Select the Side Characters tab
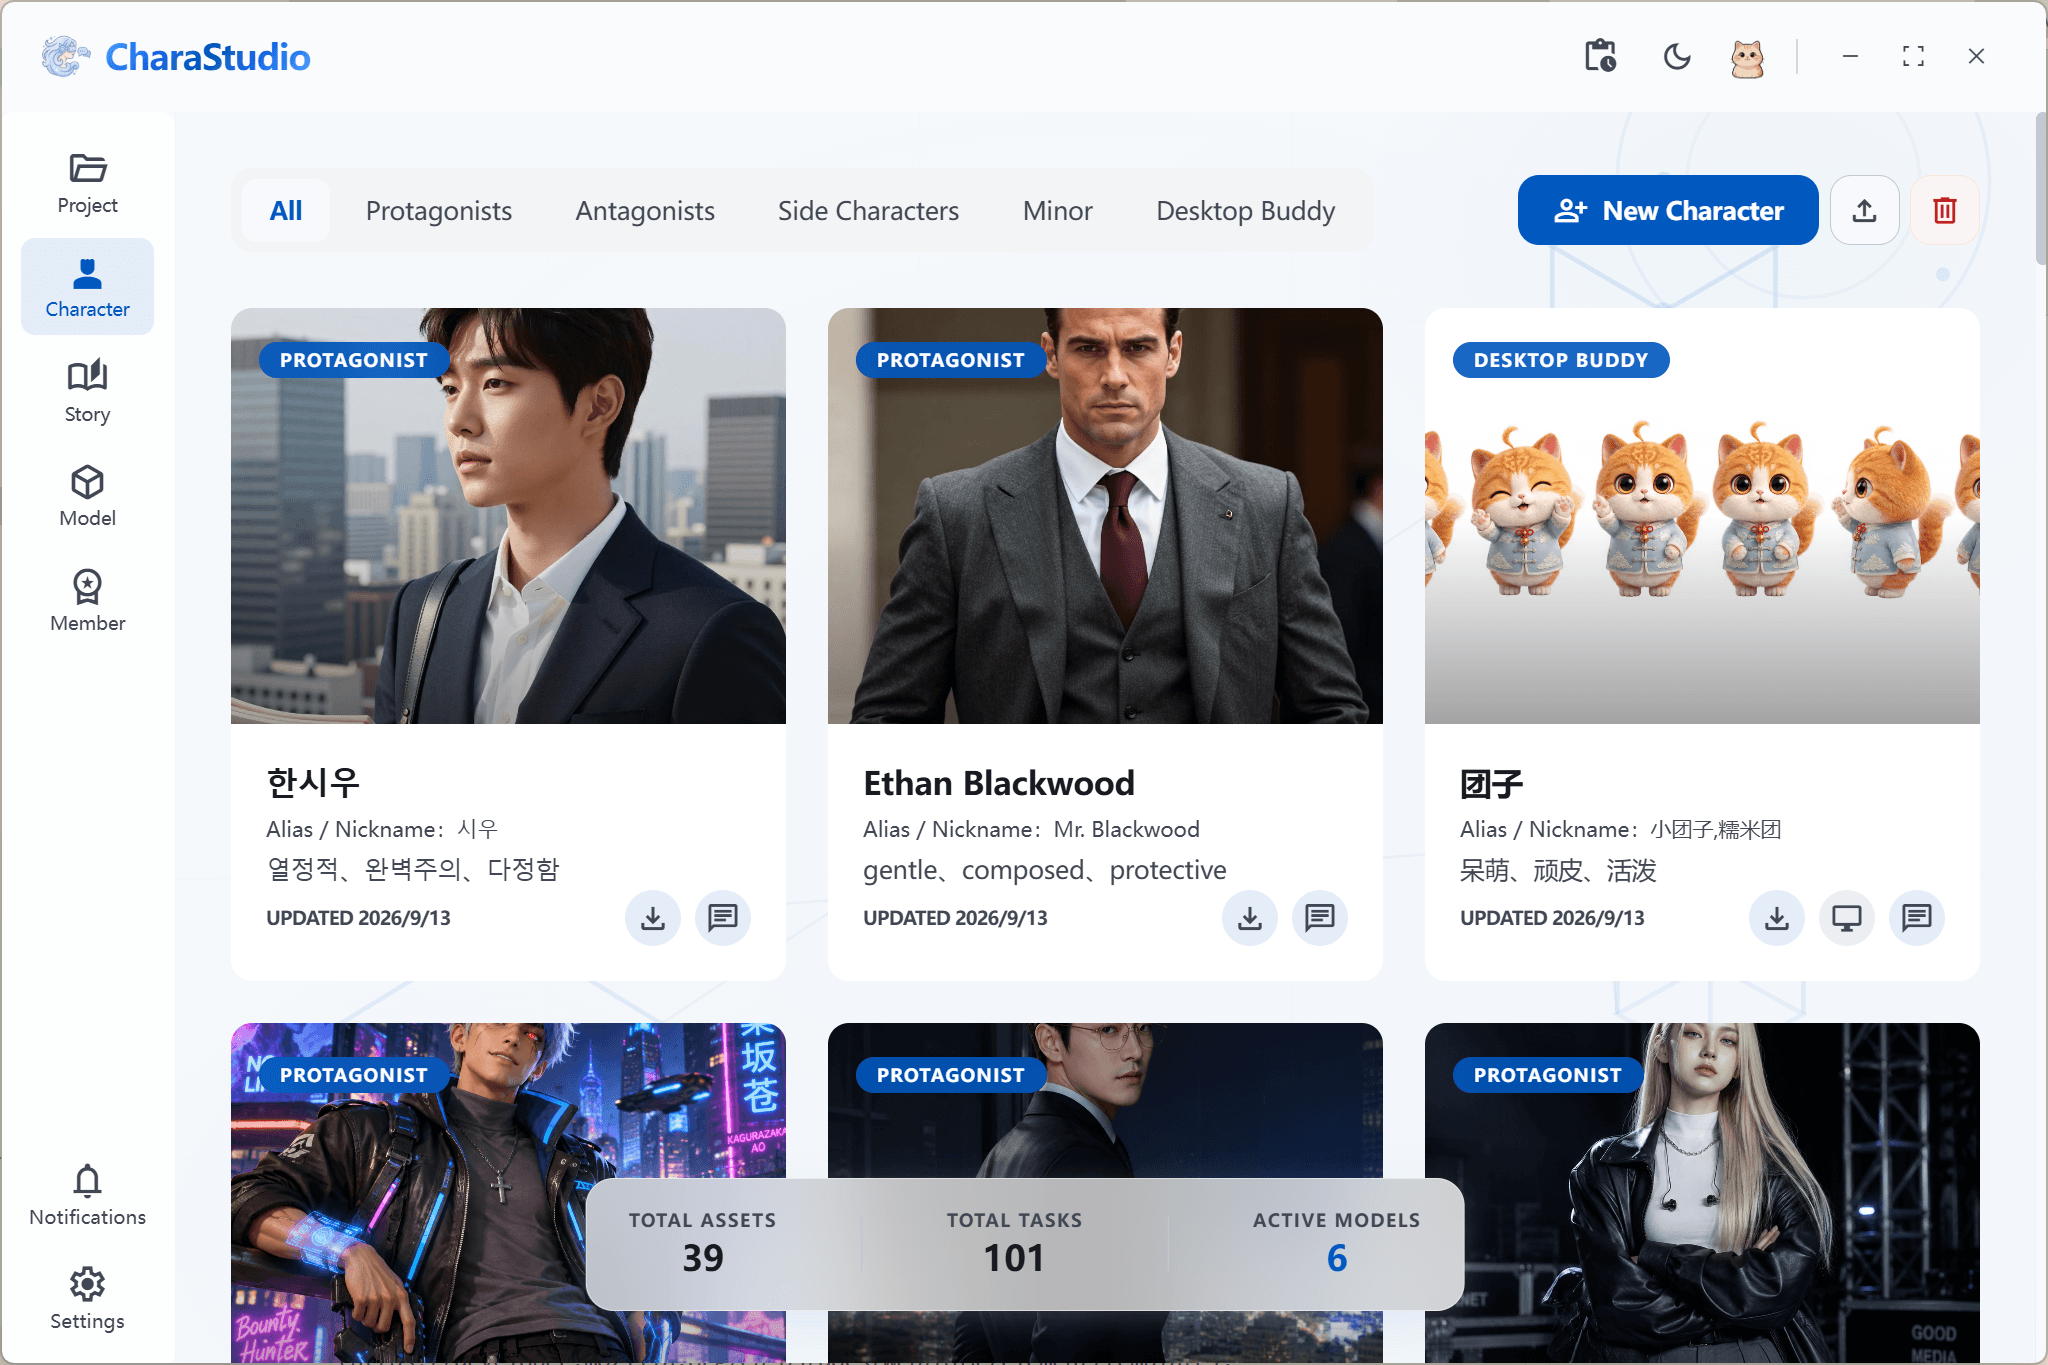 (x=869, y=211)
